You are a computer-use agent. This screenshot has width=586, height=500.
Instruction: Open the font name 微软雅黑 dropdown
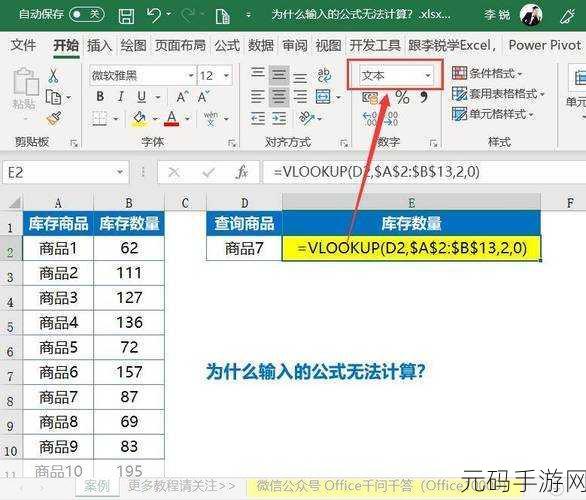pyautogui.click(x=191, y=75)
